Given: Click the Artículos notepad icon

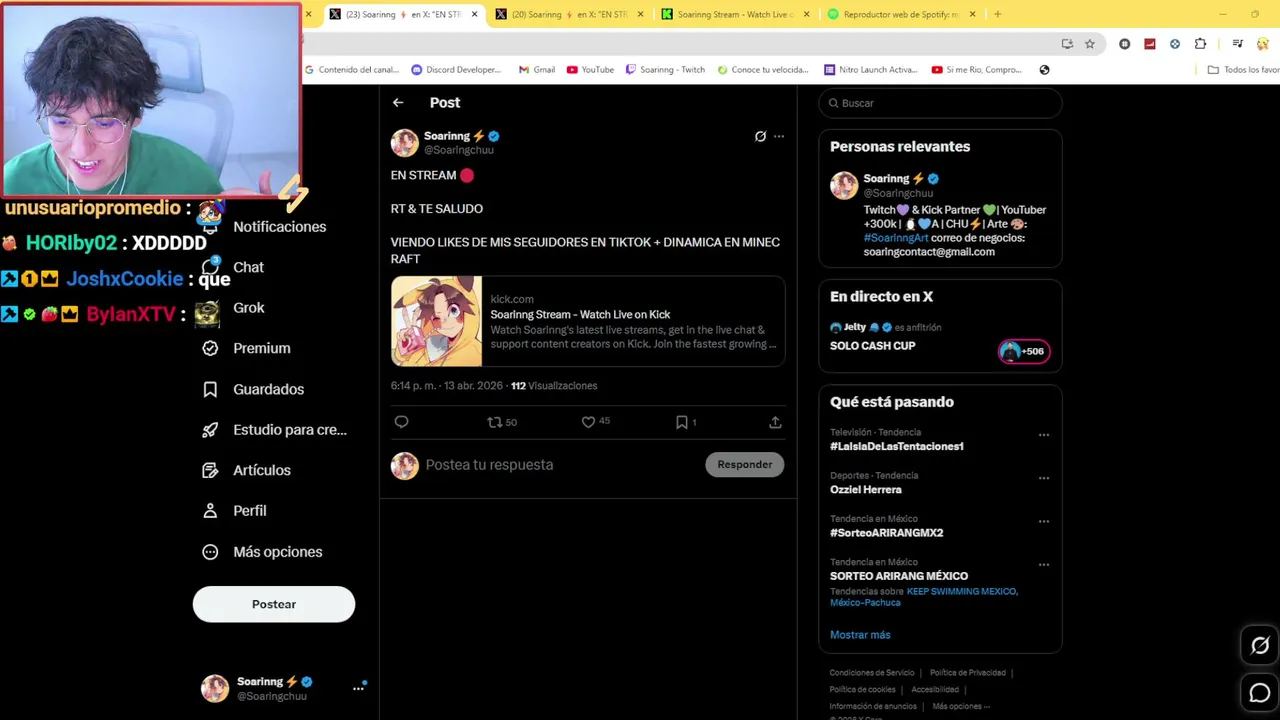Looking at the screenshot, I should pyautogui.click(x=210, y=470).
